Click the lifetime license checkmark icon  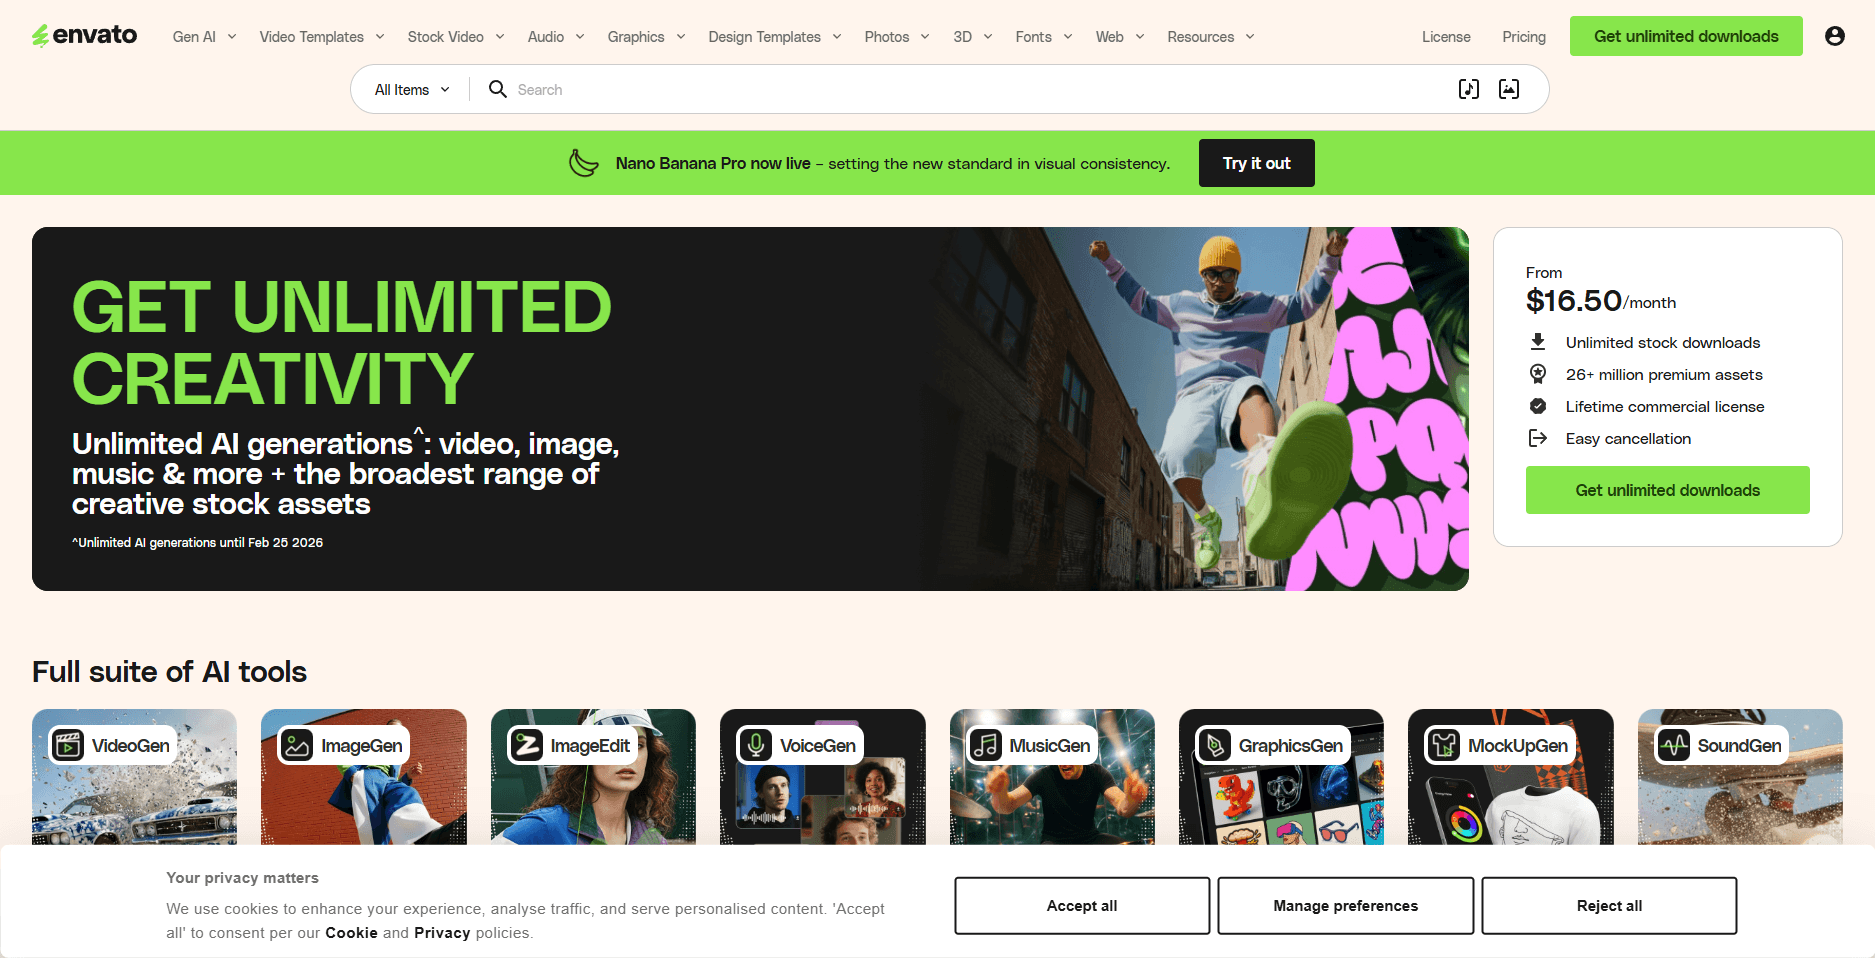coord(1538,406)
